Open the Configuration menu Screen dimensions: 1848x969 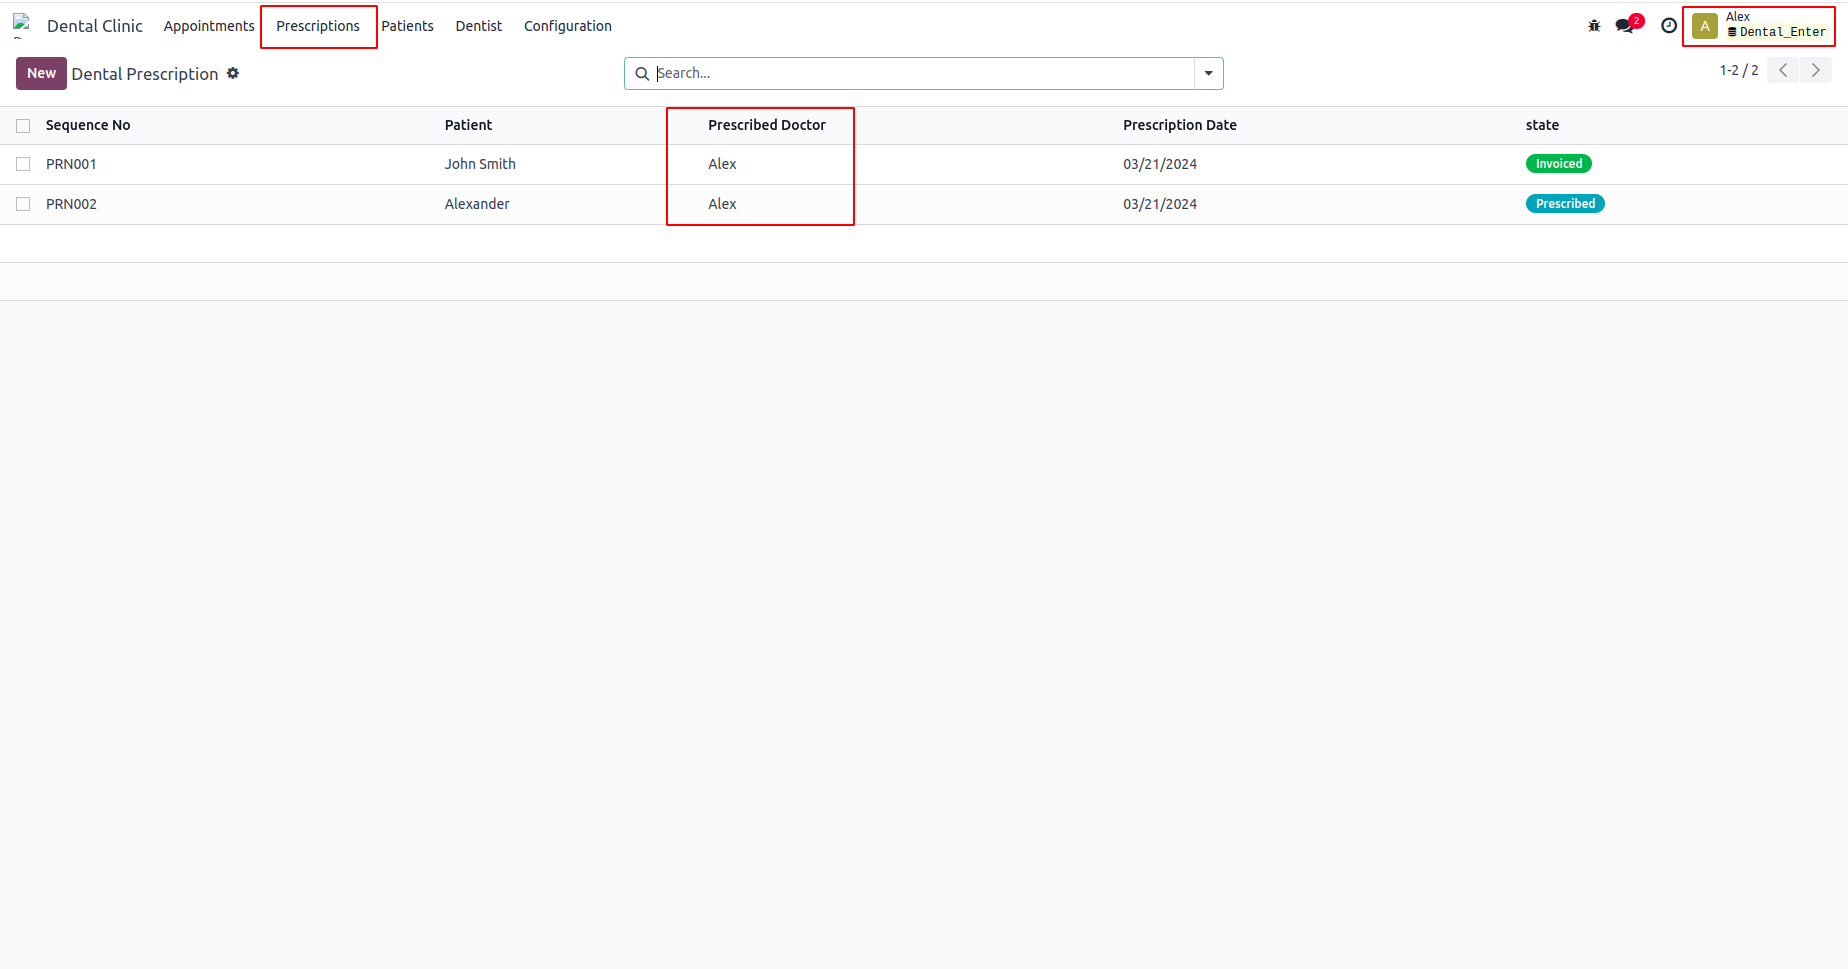[568, 26]
